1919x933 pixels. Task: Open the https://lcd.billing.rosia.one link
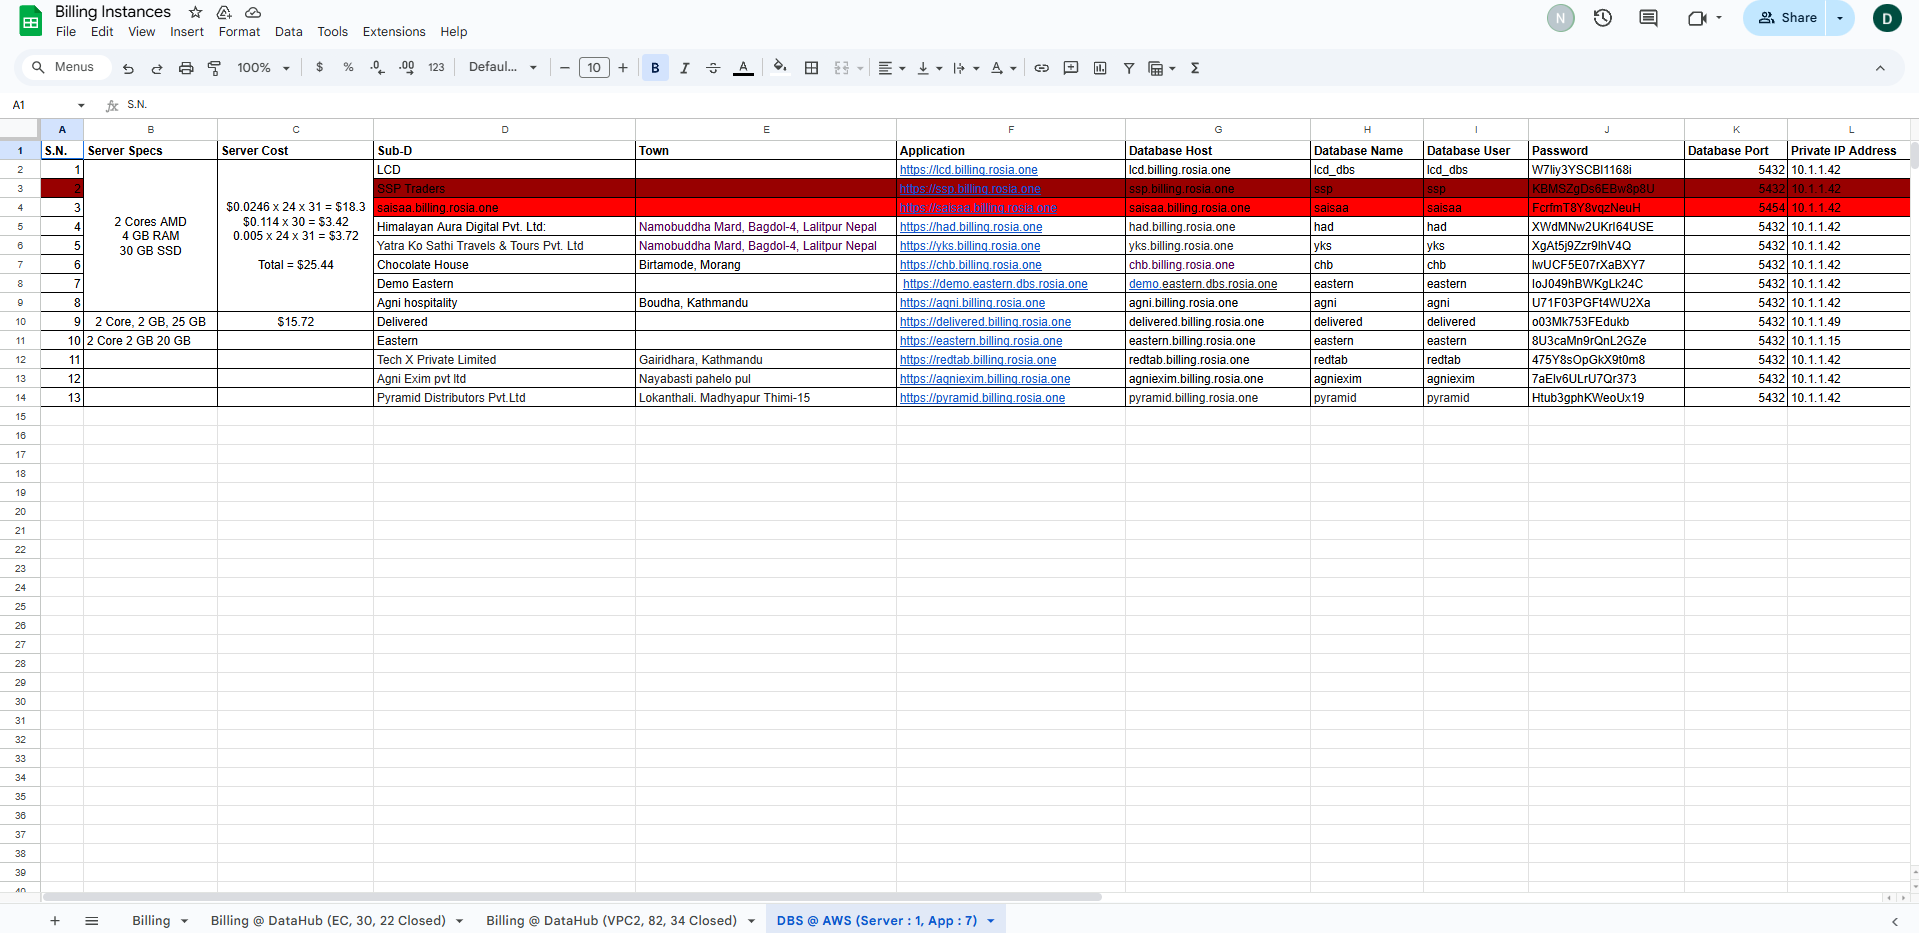click(x=968, y=170)
